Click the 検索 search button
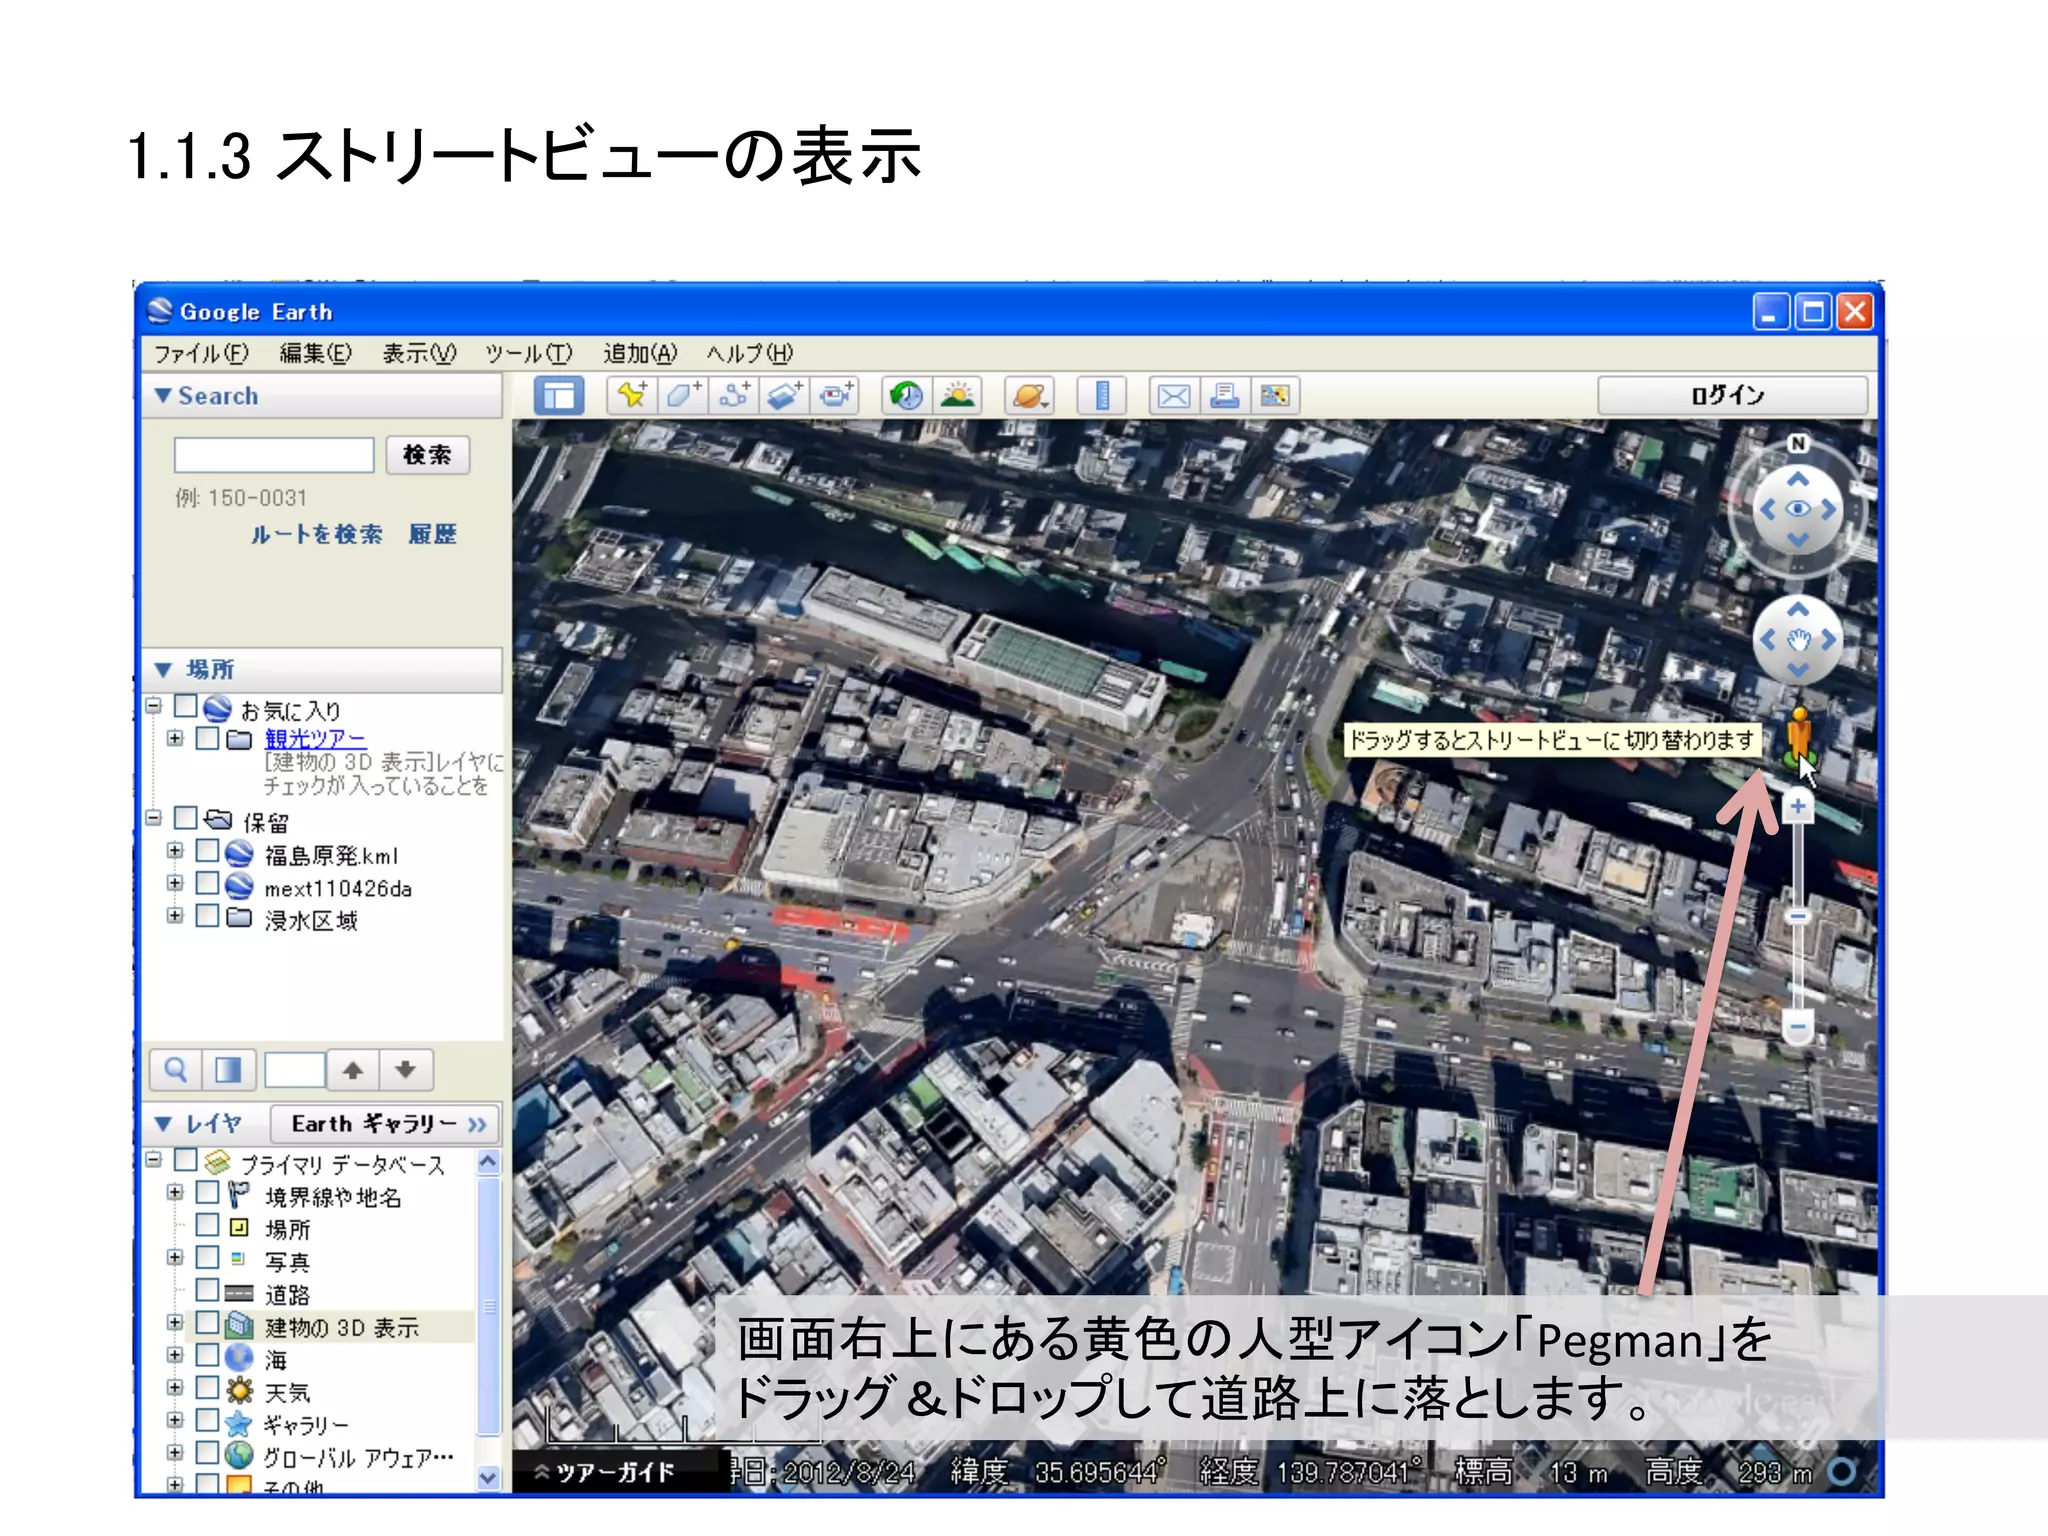 coord(428,455)
